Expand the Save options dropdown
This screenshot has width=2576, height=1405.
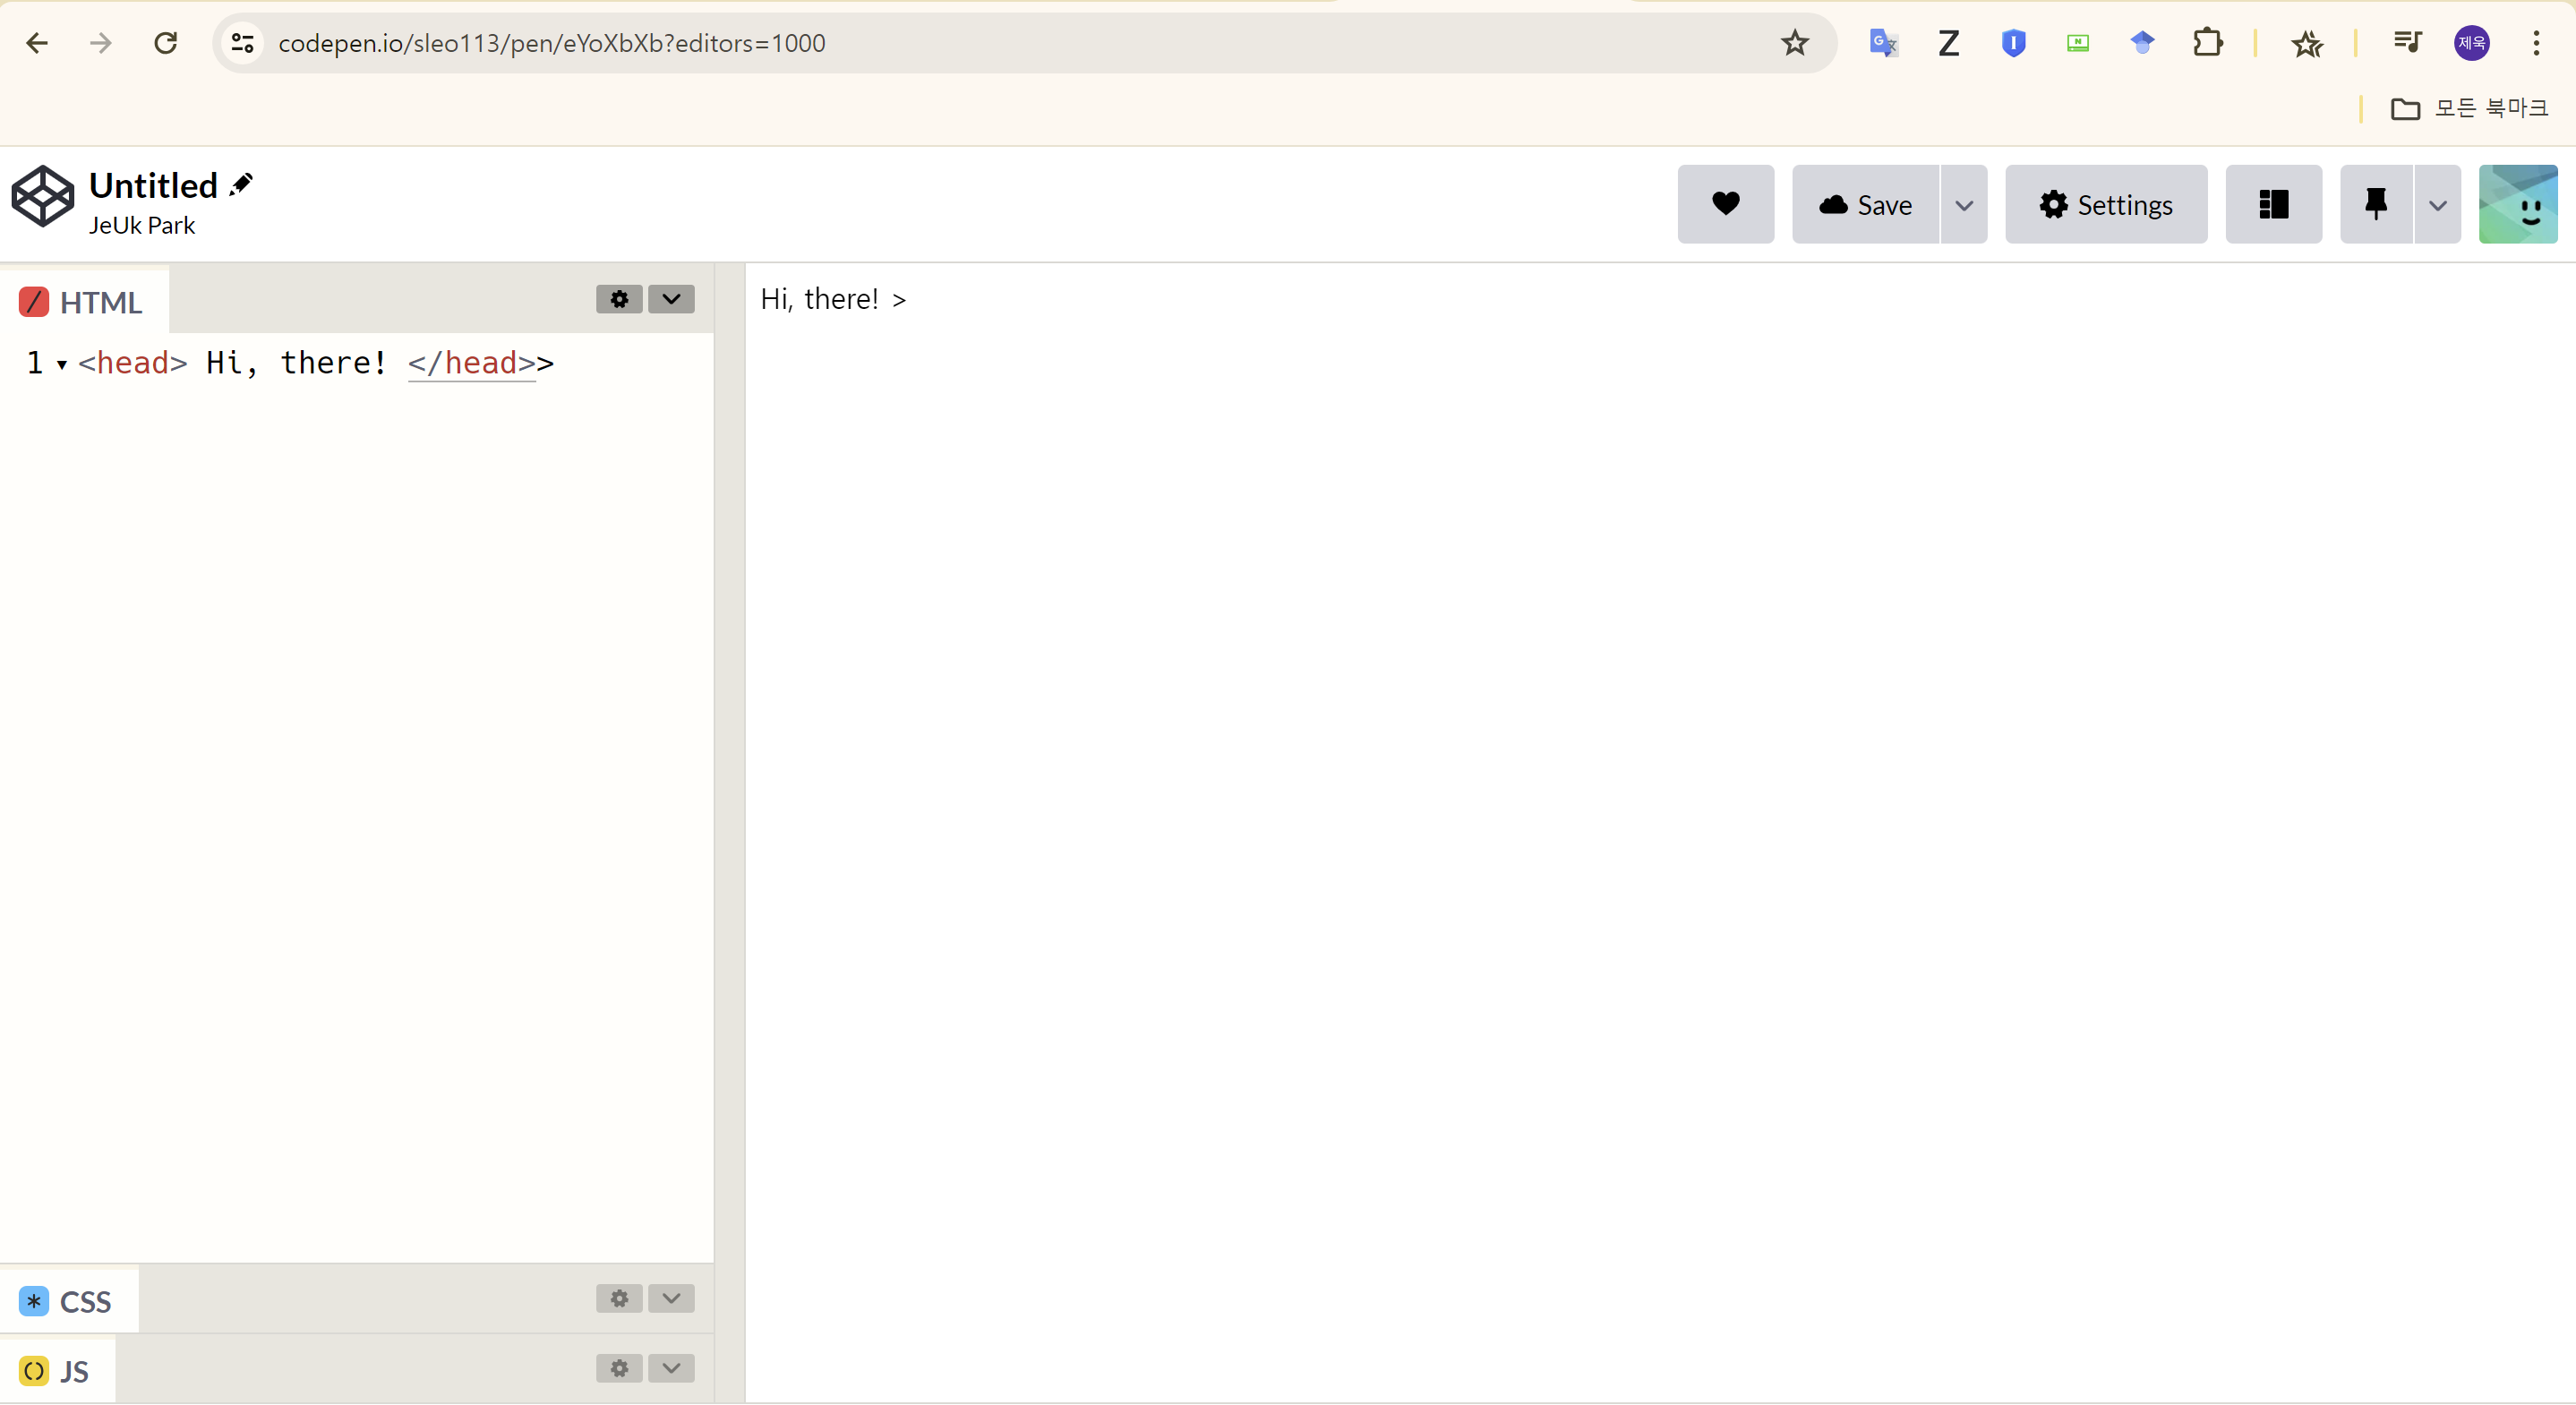click(x=1963, y=205)
